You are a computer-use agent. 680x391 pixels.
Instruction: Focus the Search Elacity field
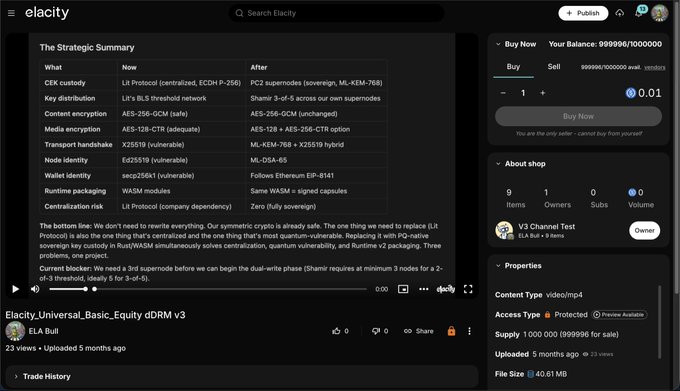tap(337, 13)
